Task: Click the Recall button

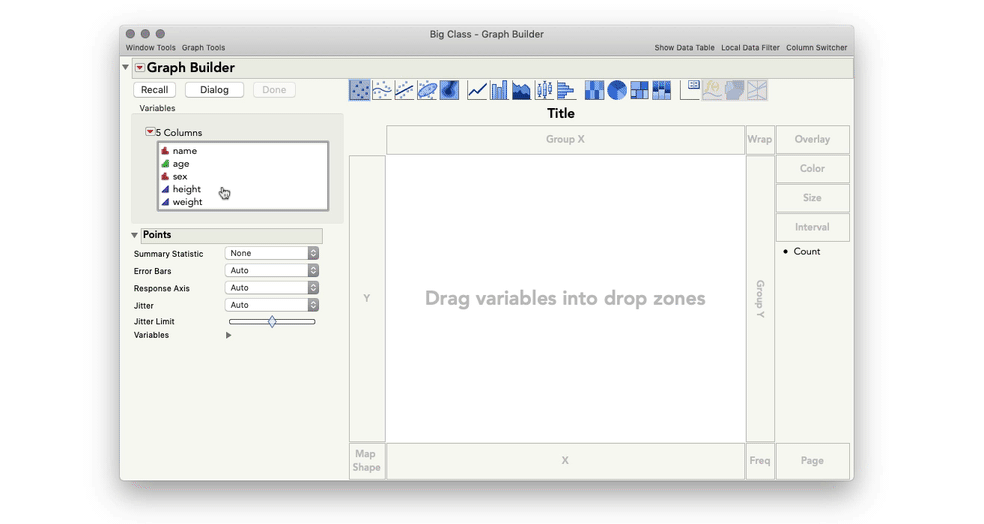Action: 155,90
